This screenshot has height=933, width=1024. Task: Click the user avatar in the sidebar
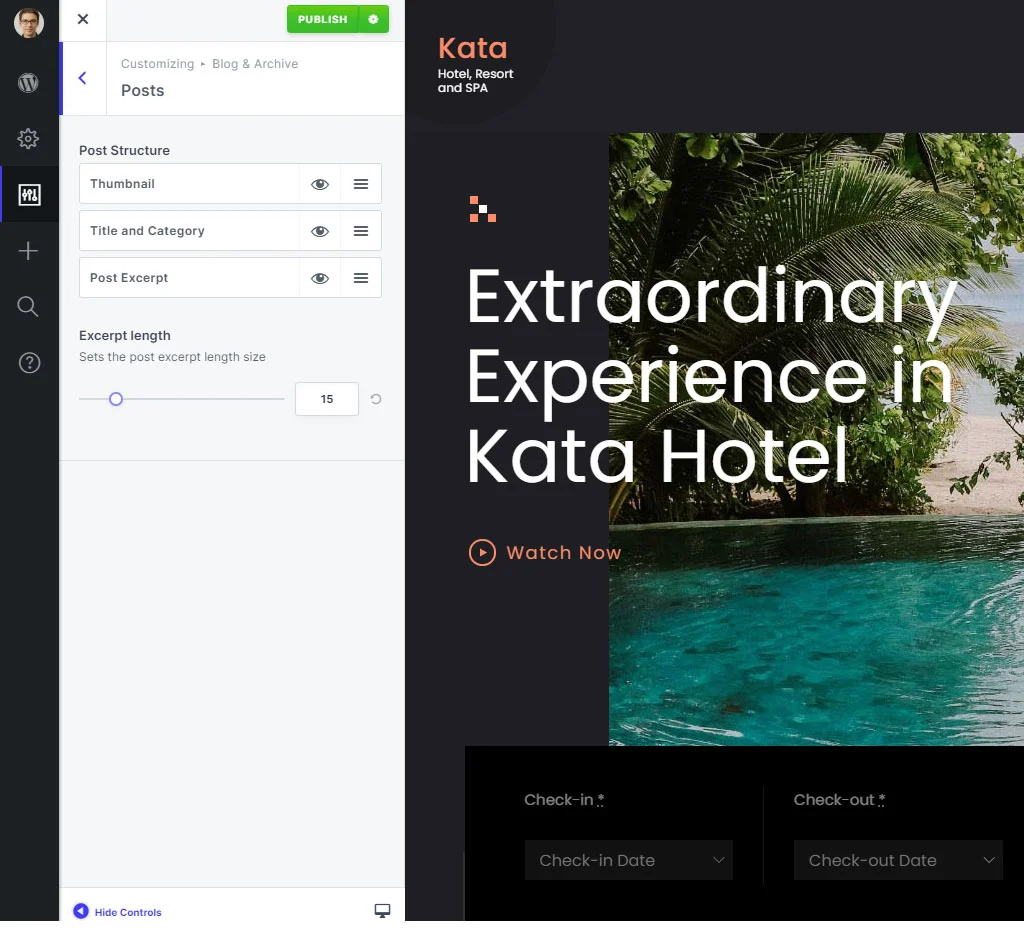(x=29, y=24)
